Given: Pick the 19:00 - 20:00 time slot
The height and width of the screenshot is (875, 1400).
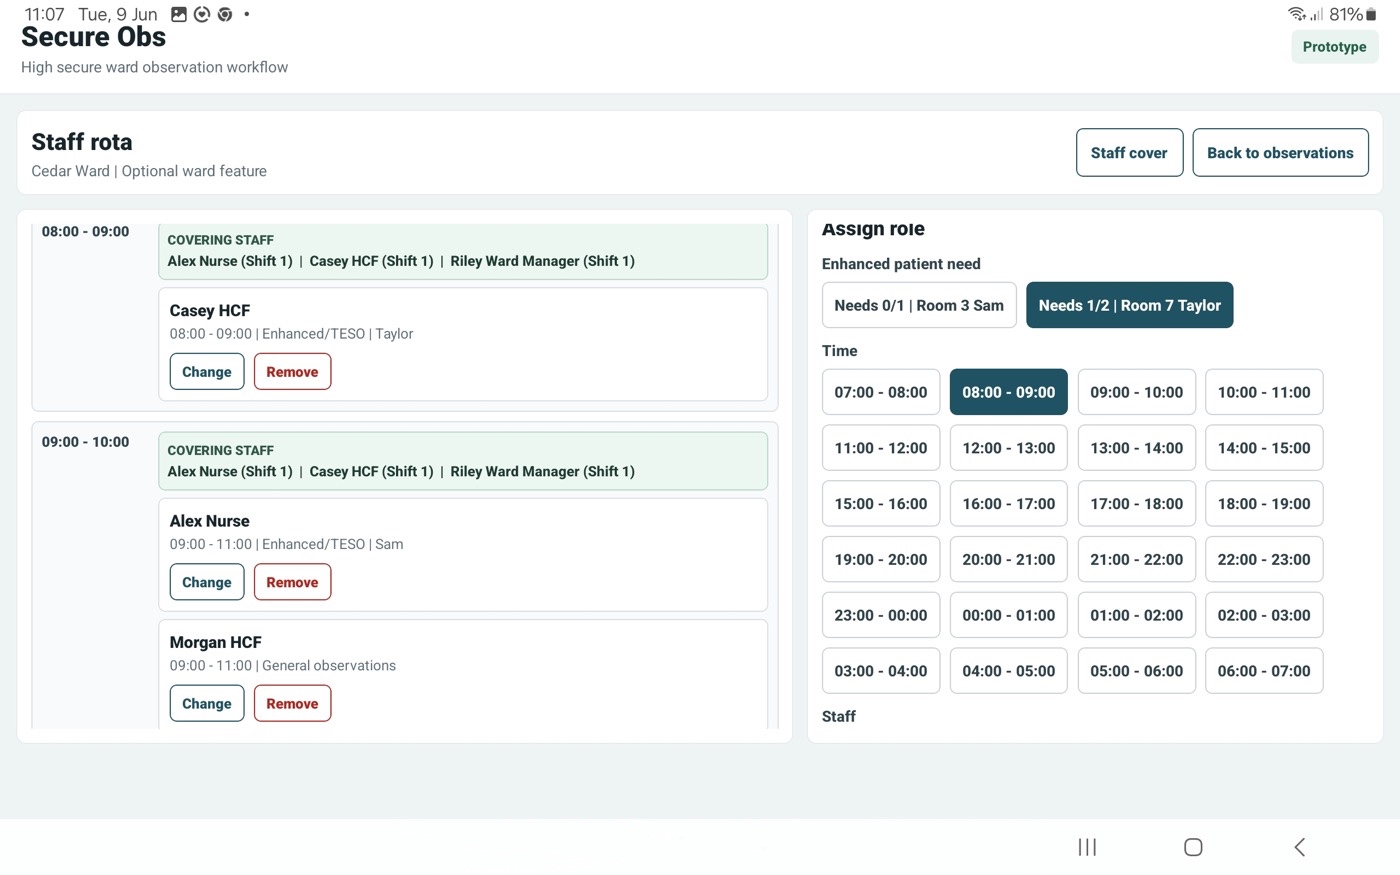Looking at the screenshot, I should coord(880,559).
